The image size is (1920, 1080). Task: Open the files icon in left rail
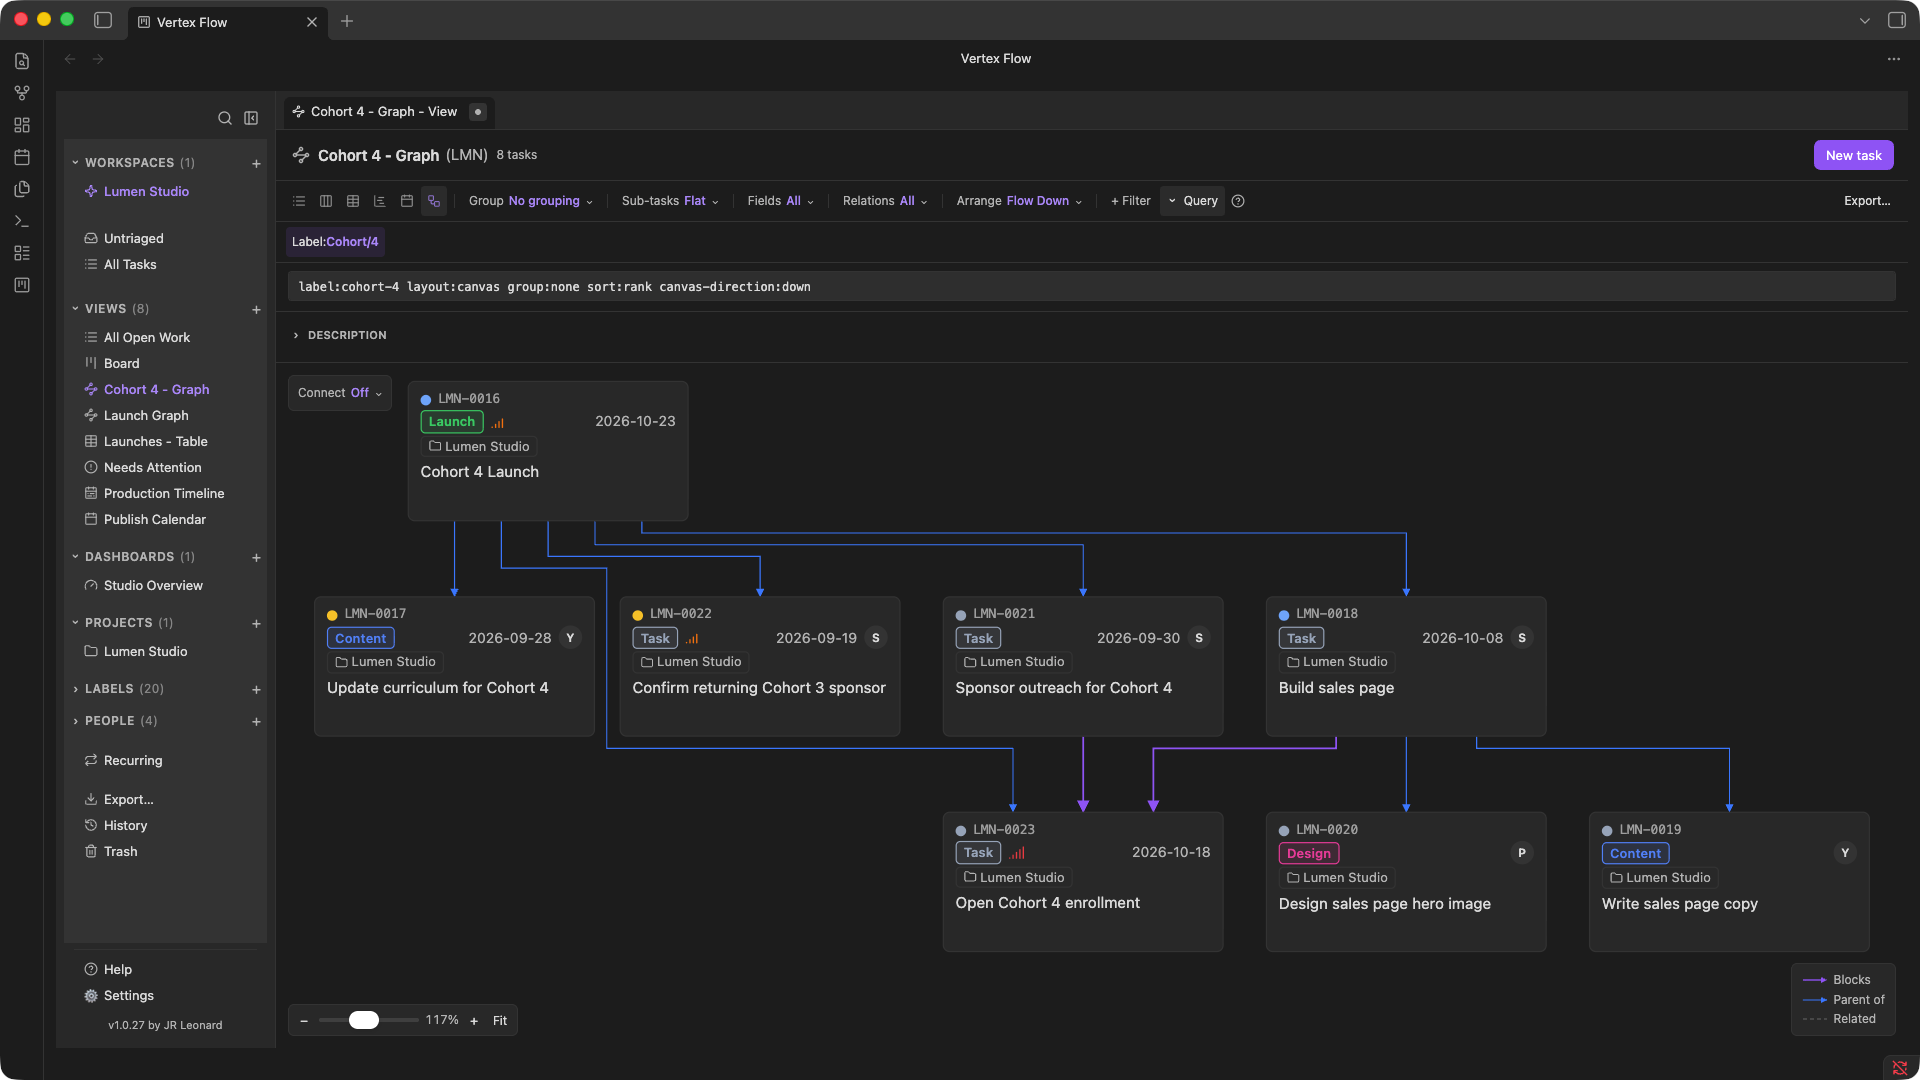pos(22,61)
